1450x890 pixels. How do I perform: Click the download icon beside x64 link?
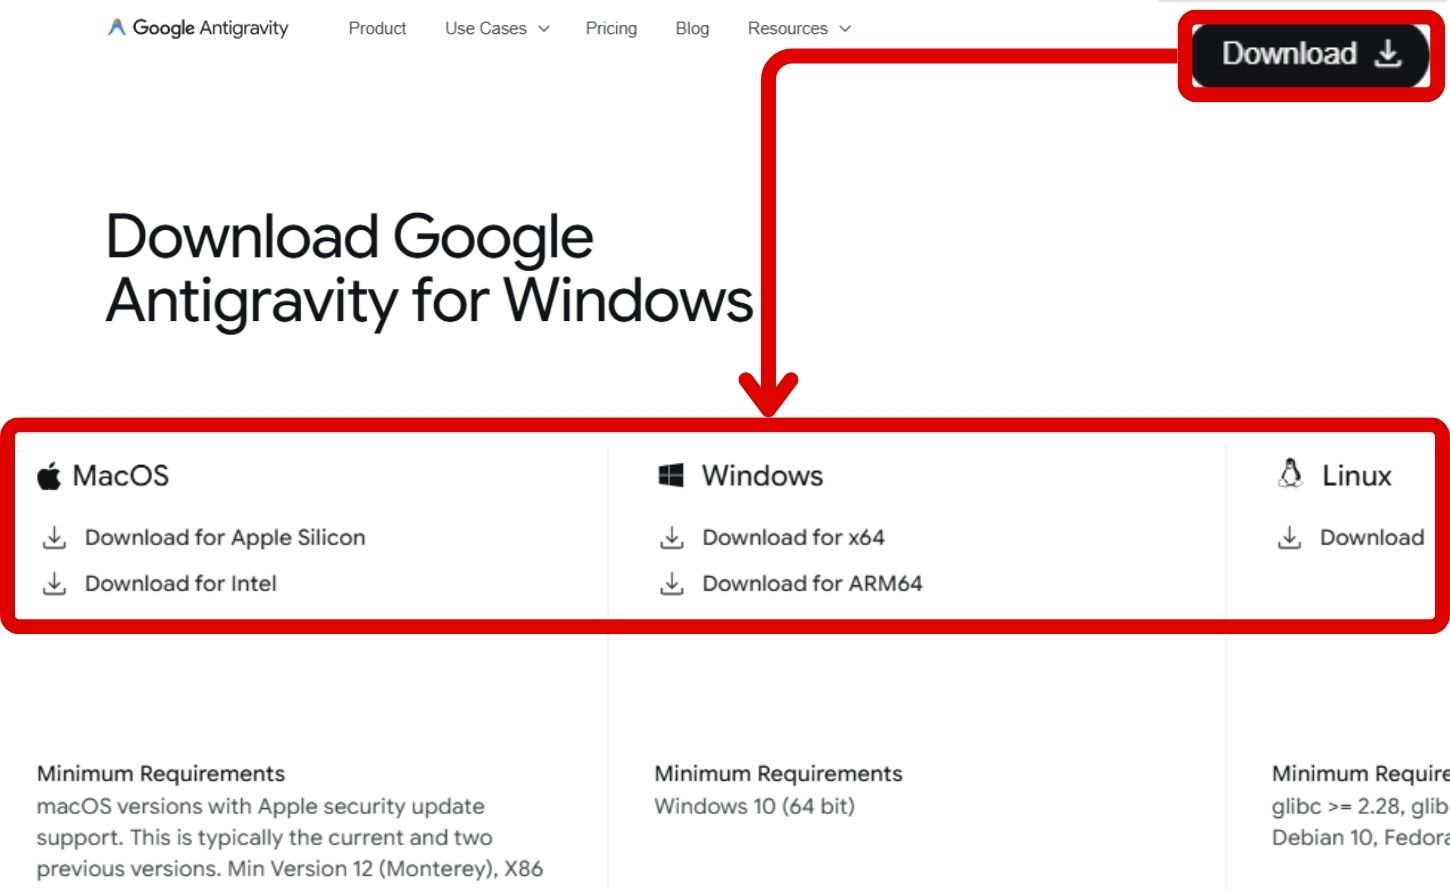(x=672, y=537)
